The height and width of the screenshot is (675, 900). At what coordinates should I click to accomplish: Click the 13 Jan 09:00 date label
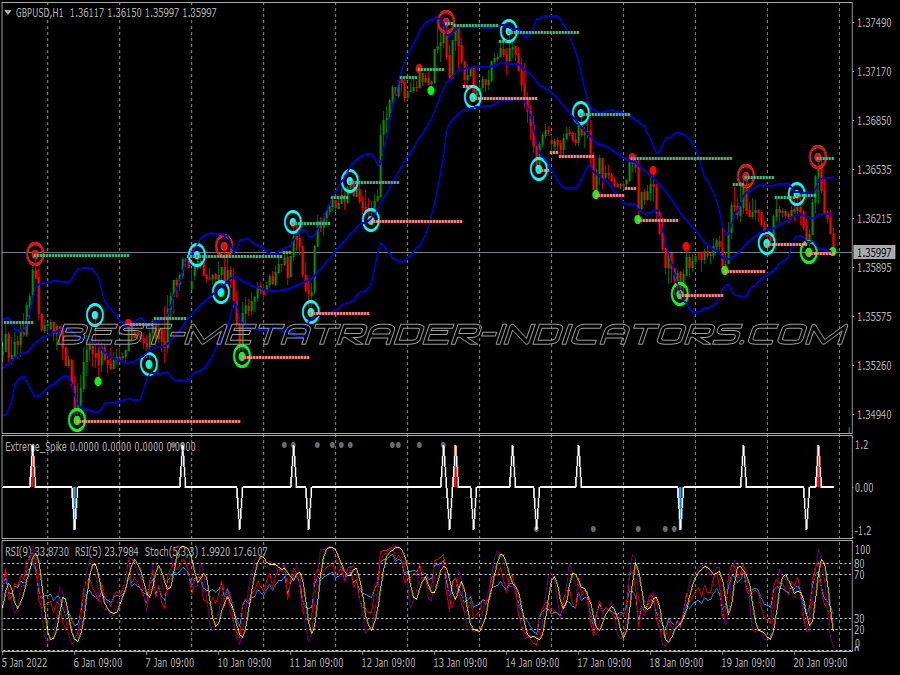point(460,663)
